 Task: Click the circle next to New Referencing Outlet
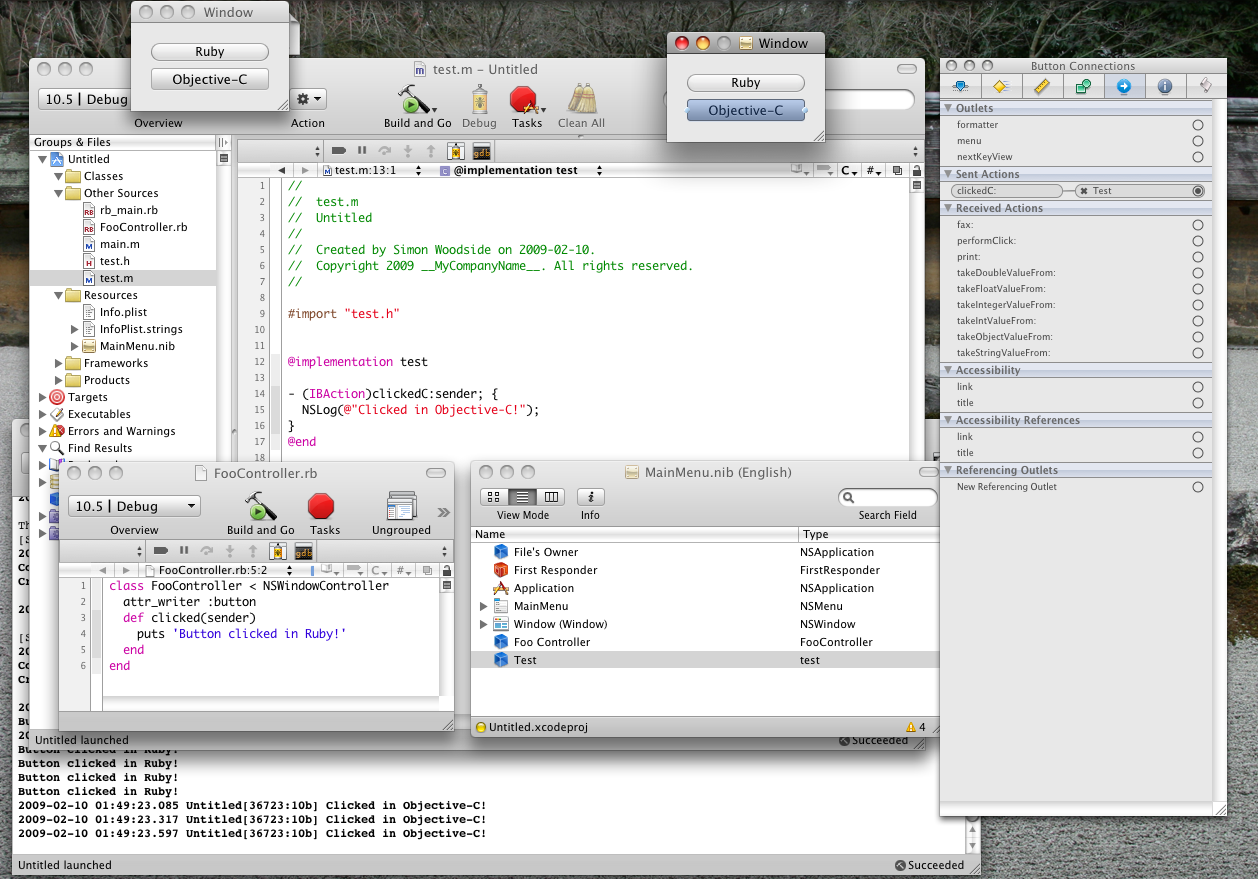(1197, 487)
